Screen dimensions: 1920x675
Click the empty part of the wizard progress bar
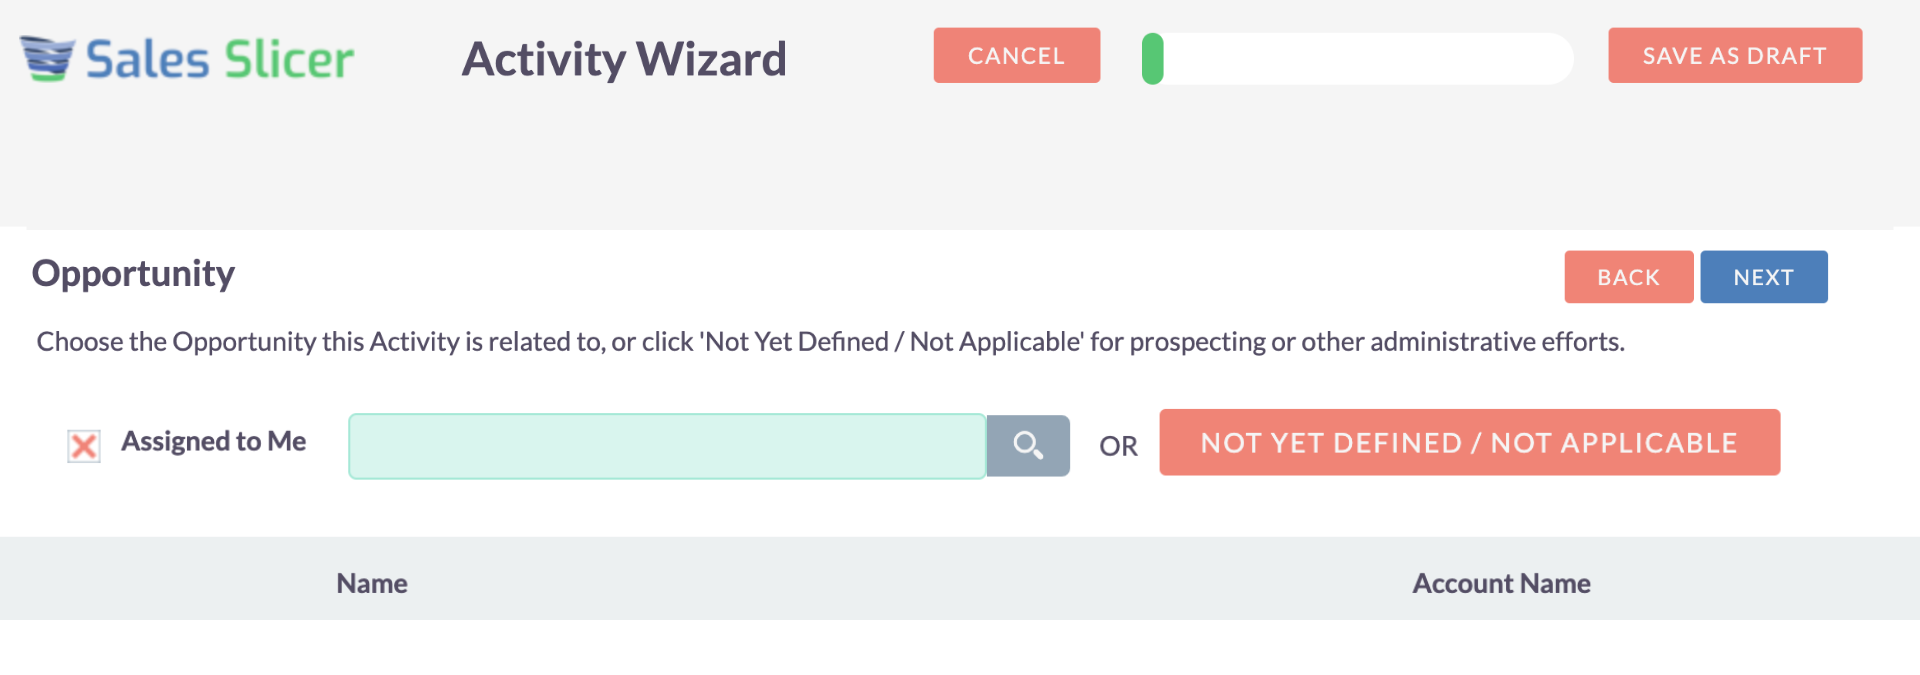1370,58
